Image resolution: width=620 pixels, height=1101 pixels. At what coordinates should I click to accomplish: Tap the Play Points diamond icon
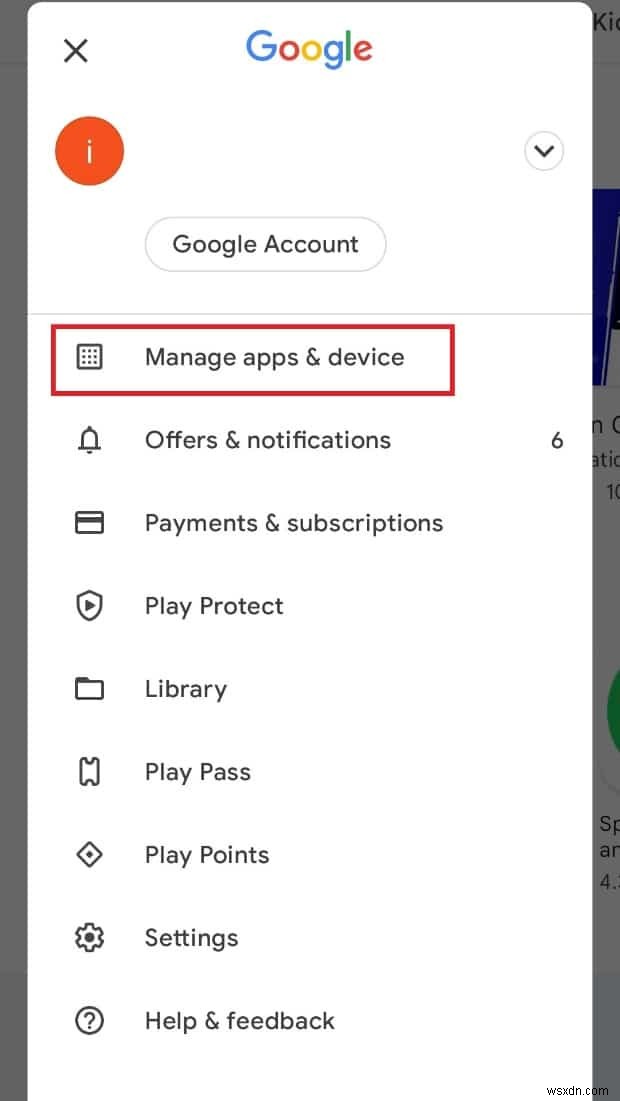89,855
